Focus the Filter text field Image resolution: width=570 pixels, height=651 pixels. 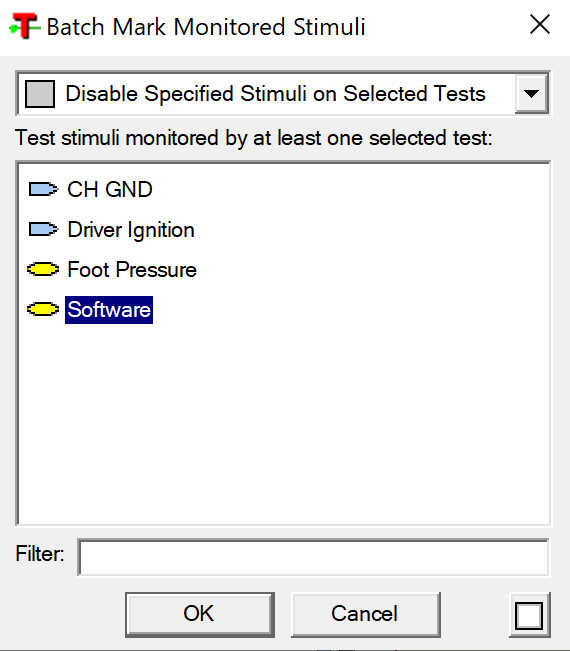coord(313,558)
